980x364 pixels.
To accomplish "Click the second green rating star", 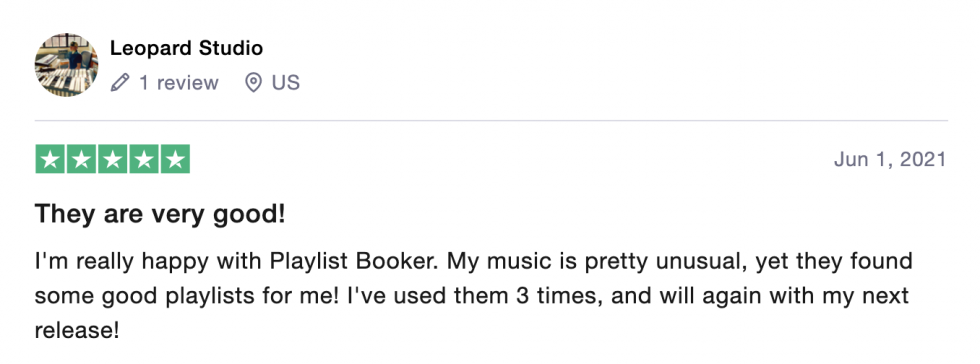I will [81, 159].
